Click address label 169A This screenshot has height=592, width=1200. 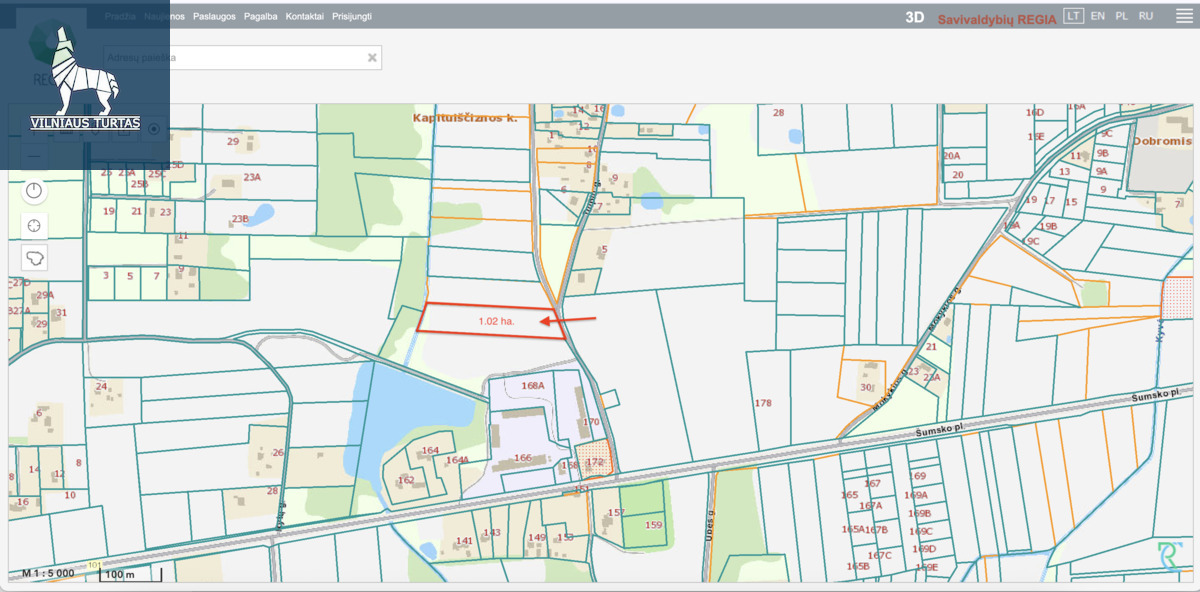pyautogui.click(x=916, y=494)
